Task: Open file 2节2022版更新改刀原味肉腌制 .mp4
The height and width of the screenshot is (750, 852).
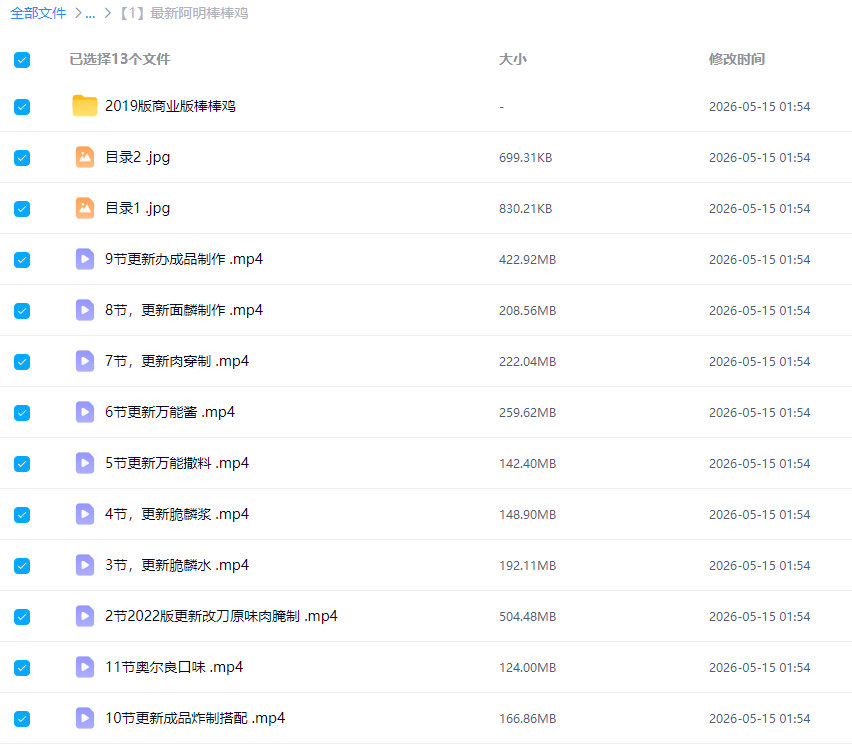Action: click(x=221, y=616)
